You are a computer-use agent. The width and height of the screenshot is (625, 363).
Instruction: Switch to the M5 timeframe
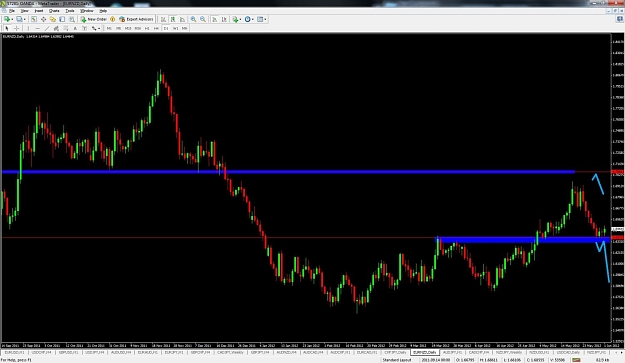(x=118, y=28)
